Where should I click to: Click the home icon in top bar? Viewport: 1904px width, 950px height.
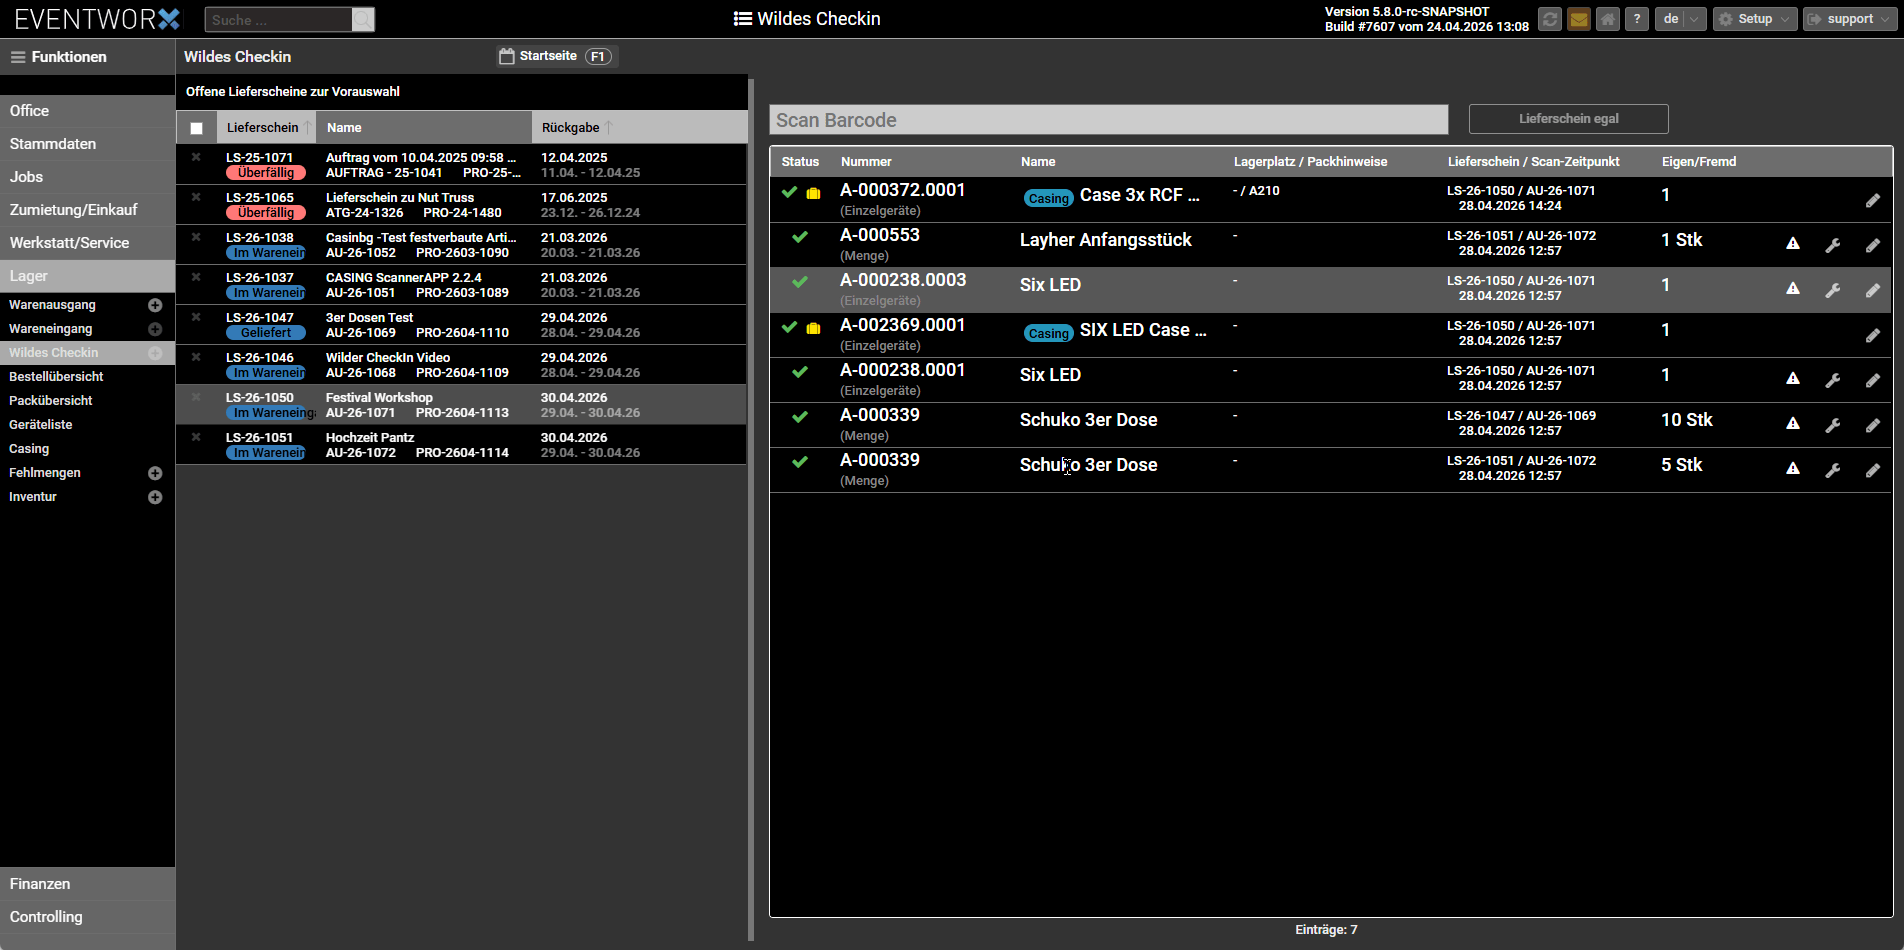1607,19
